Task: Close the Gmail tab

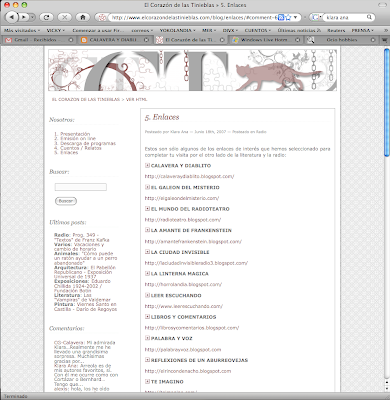Action: [x=71, y=40]
